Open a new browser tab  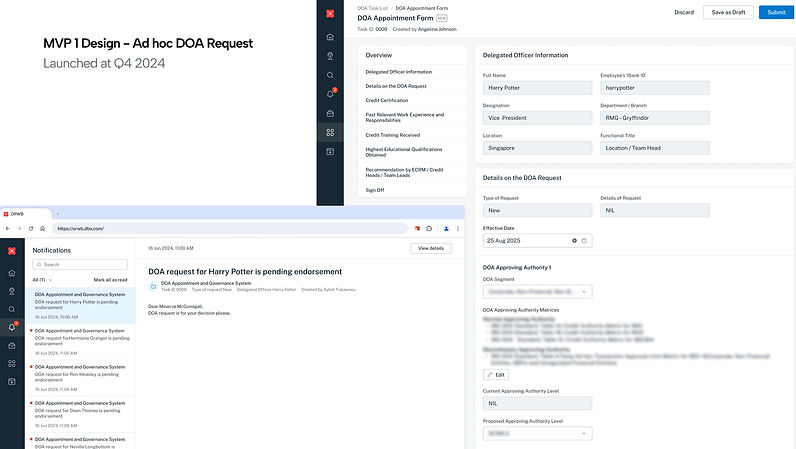tap(57, 214)
